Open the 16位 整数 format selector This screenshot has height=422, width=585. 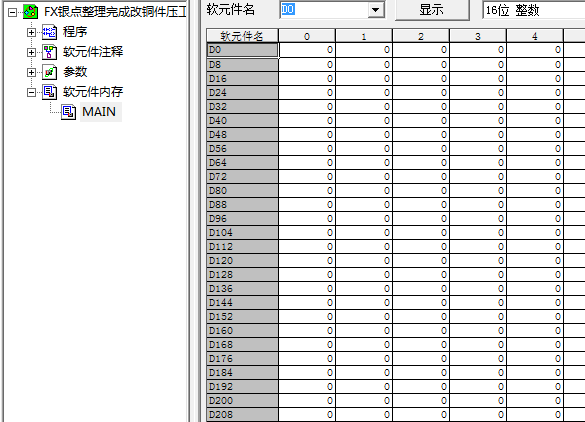coord(534,10)
